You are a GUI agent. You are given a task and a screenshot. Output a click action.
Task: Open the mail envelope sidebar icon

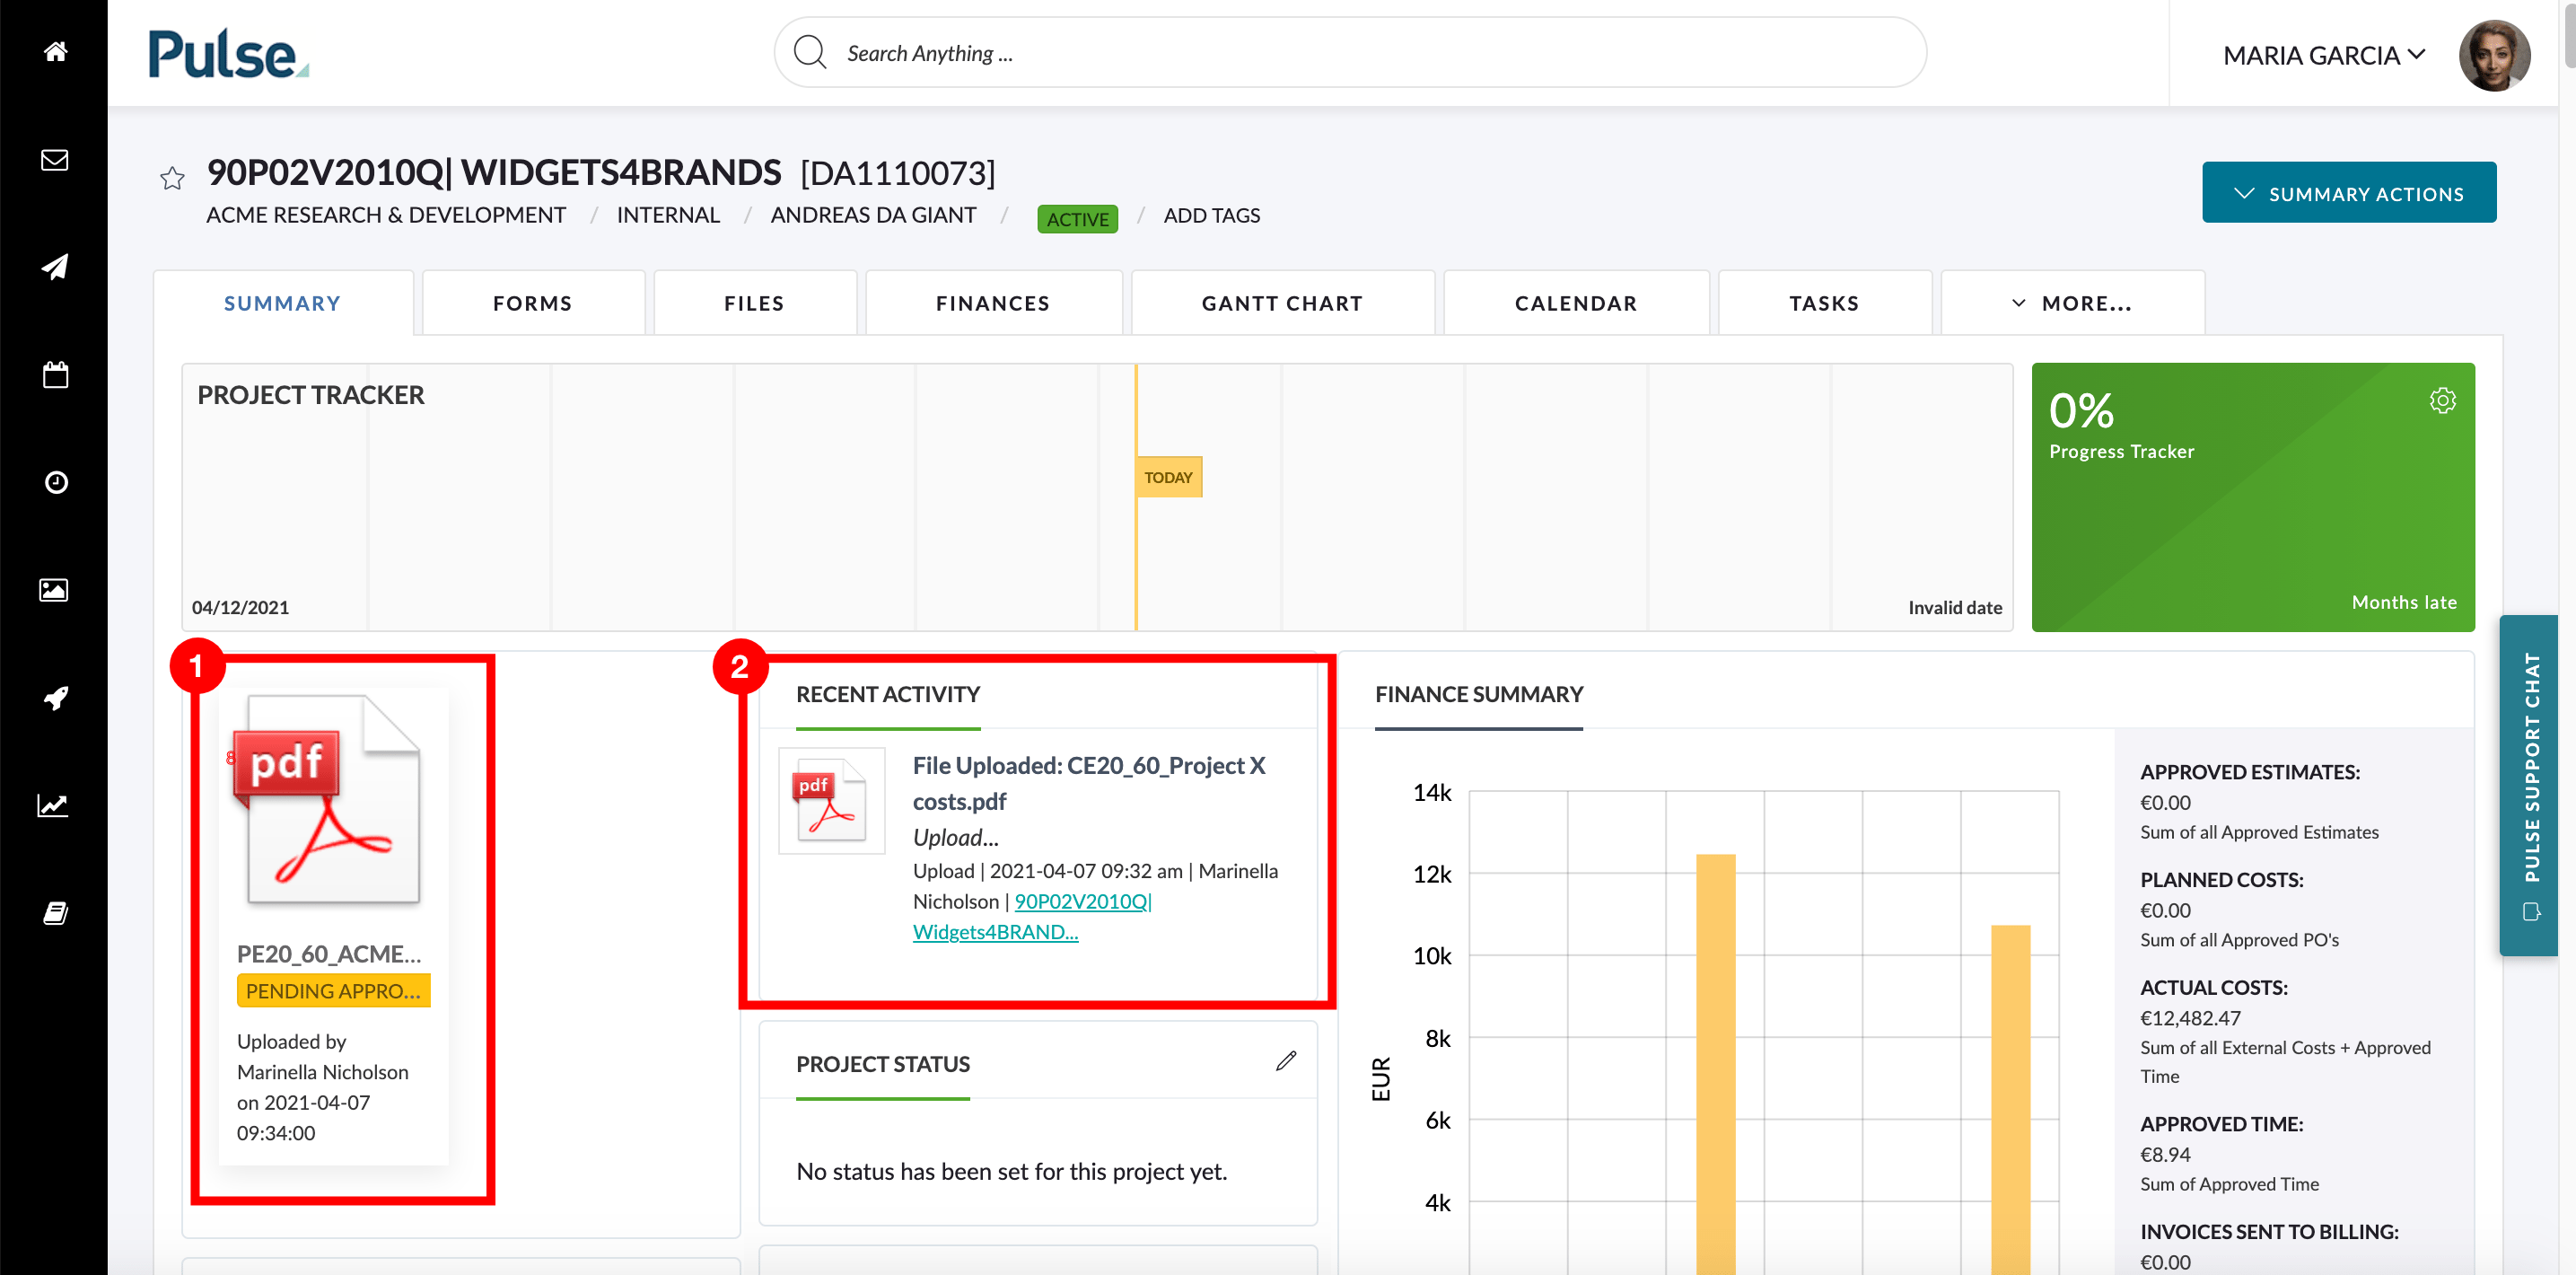coord(55,160)
